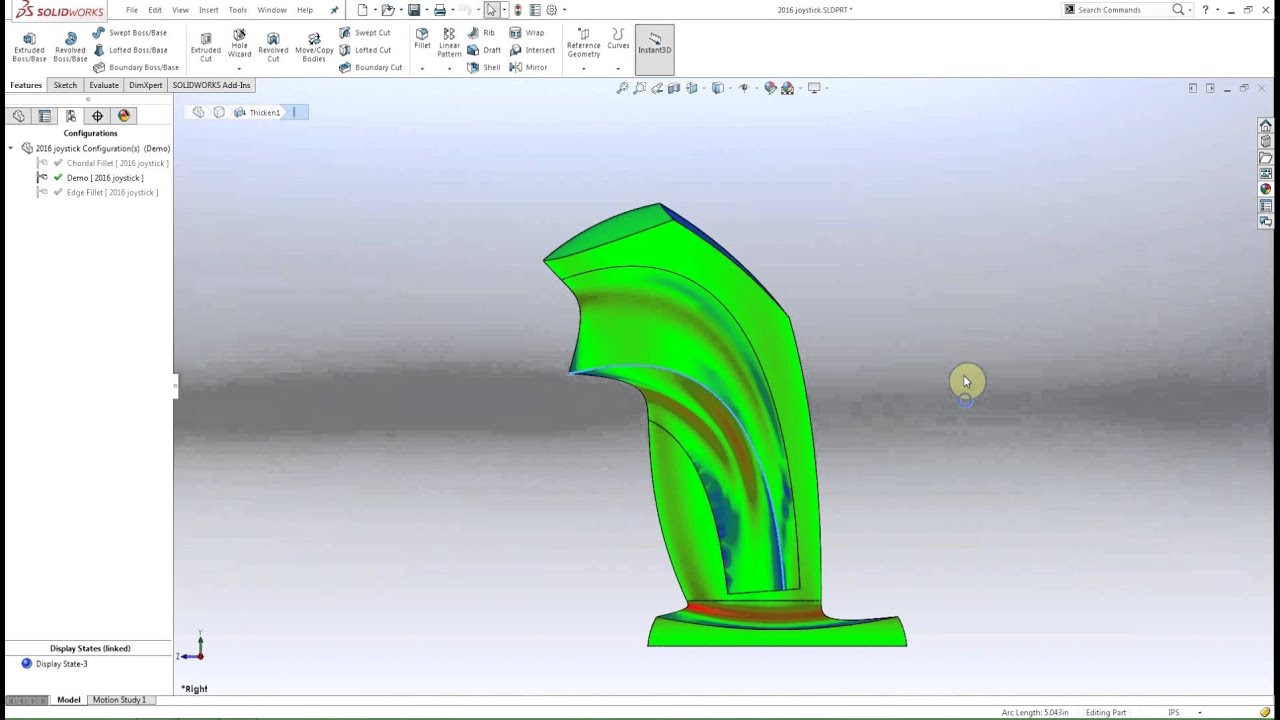
Task: Switch to SOLIDWORKS Add-Ins tab
Action: tap(211, 85)
